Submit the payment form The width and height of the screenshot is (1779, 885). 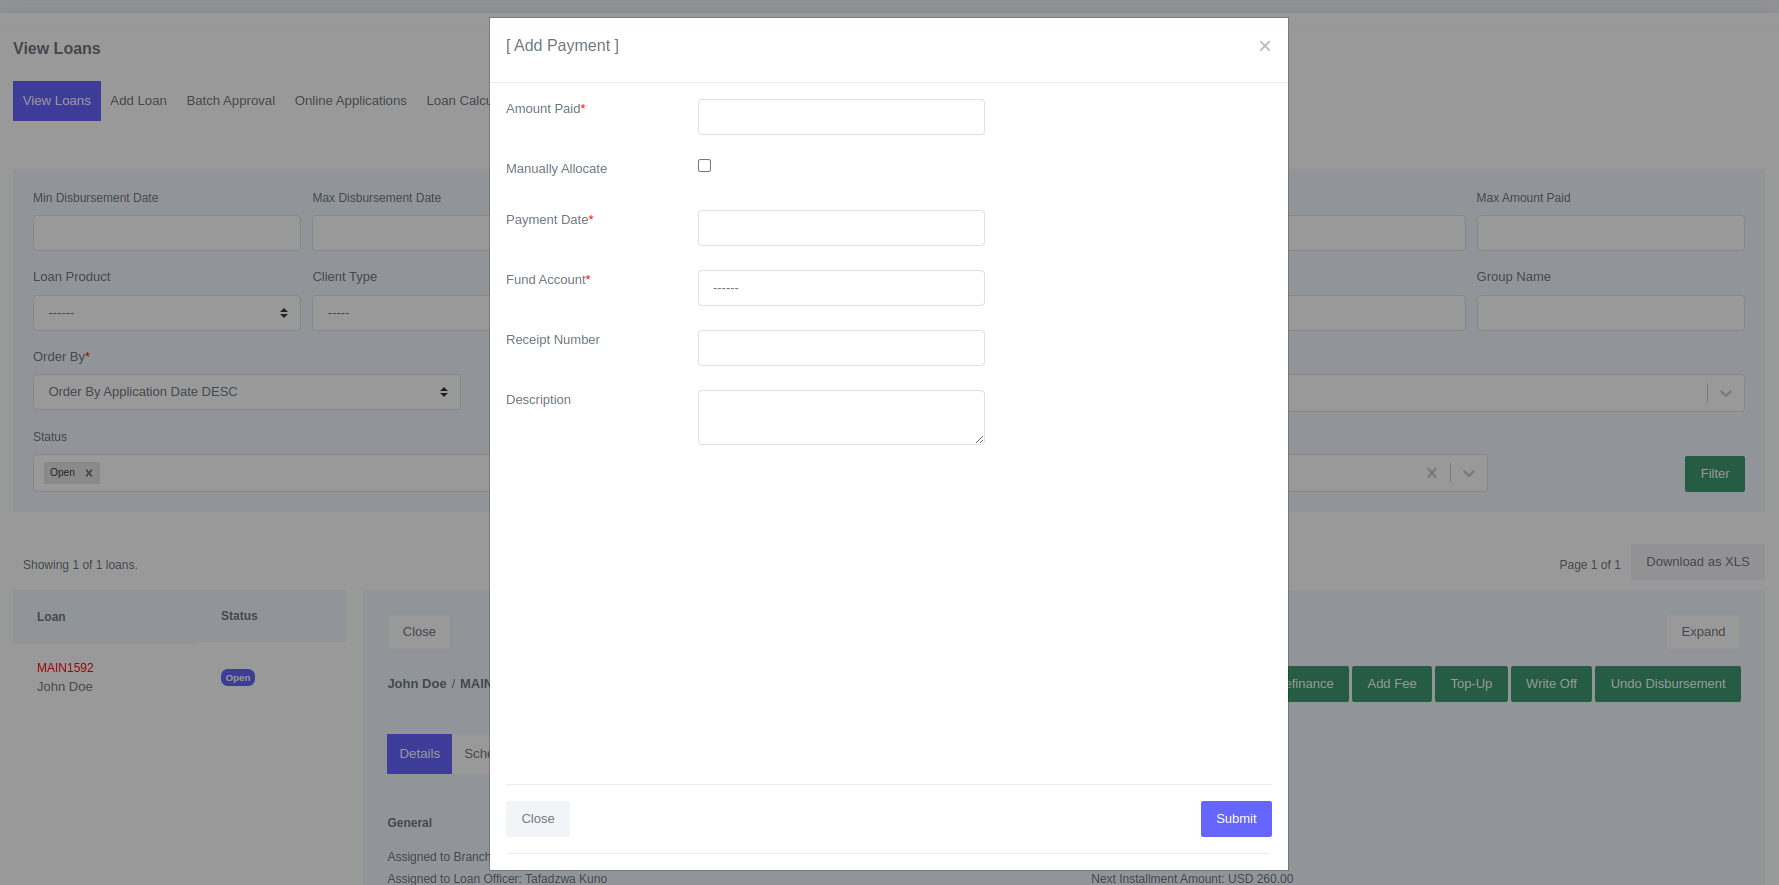[x=1235, y=819]
